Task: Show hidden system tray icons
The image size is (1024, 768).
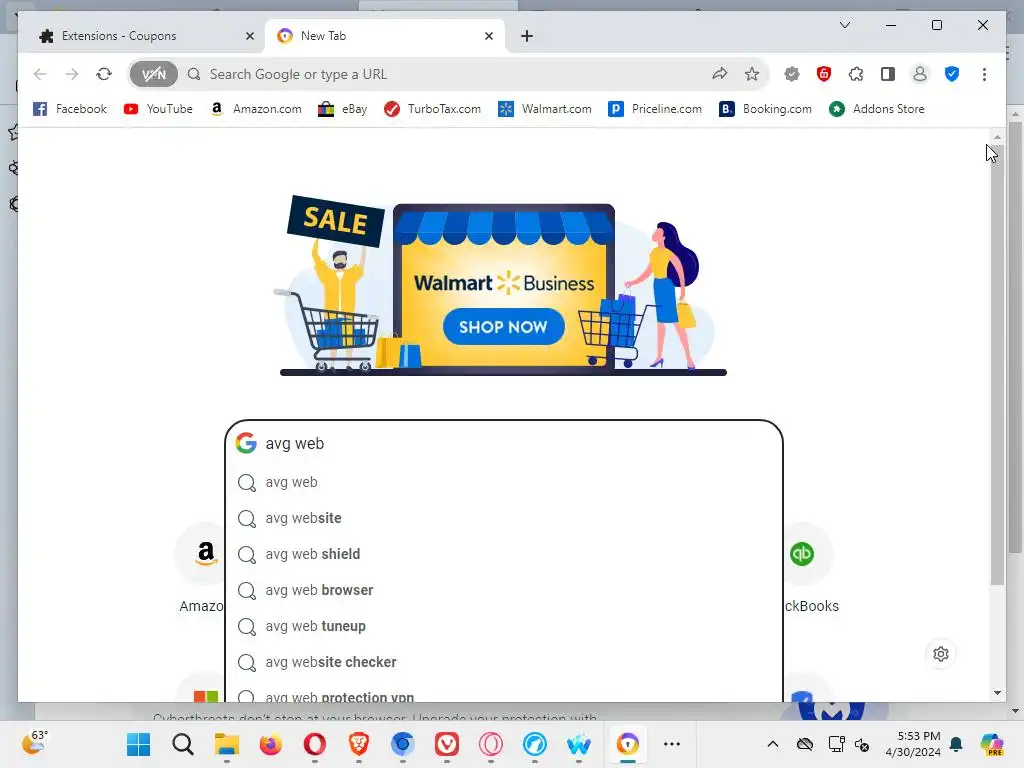Action: point(773,744)
